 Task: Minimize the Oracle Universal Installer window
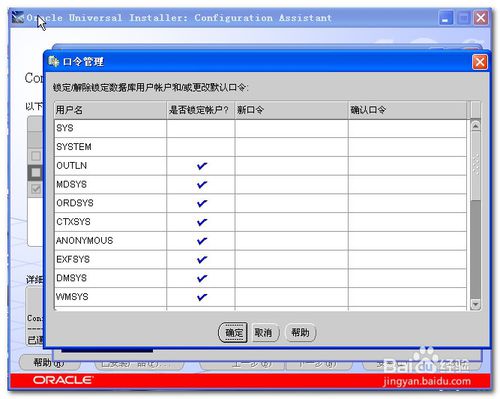click(x=445, y=18)
